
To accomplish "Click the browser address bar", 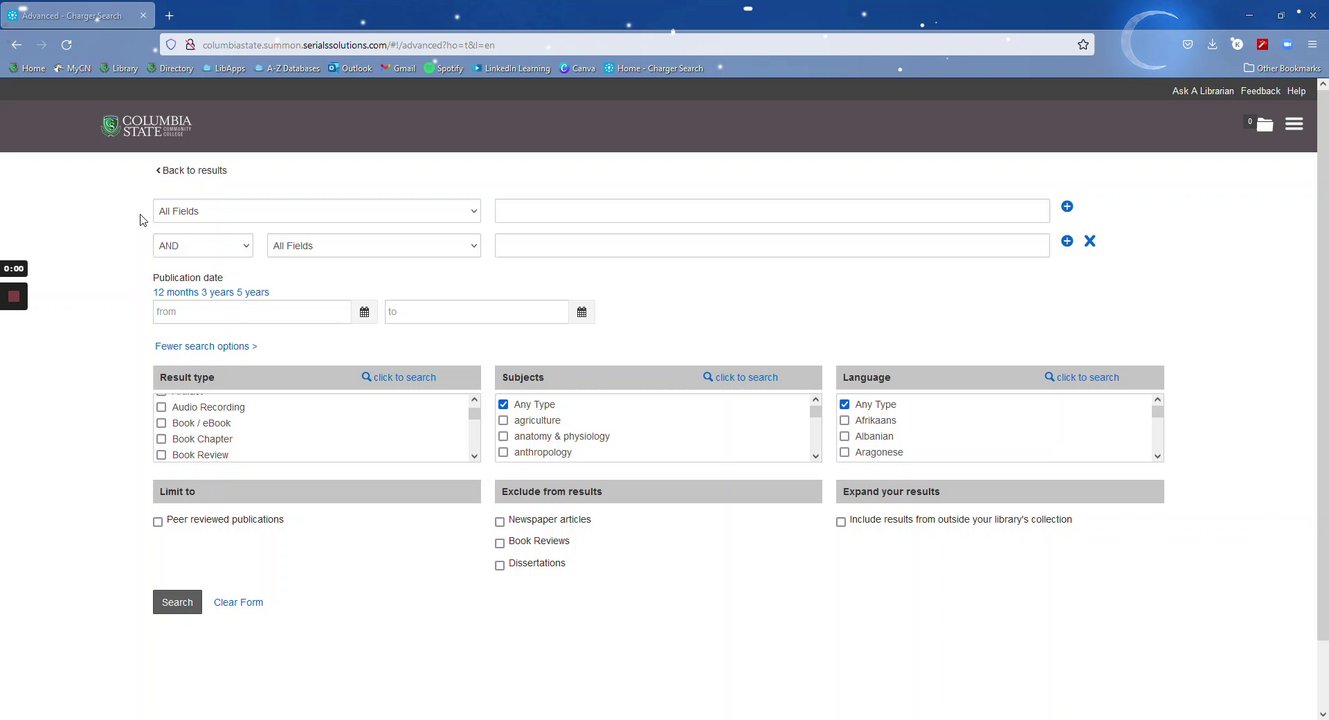I will click(626, 45).
